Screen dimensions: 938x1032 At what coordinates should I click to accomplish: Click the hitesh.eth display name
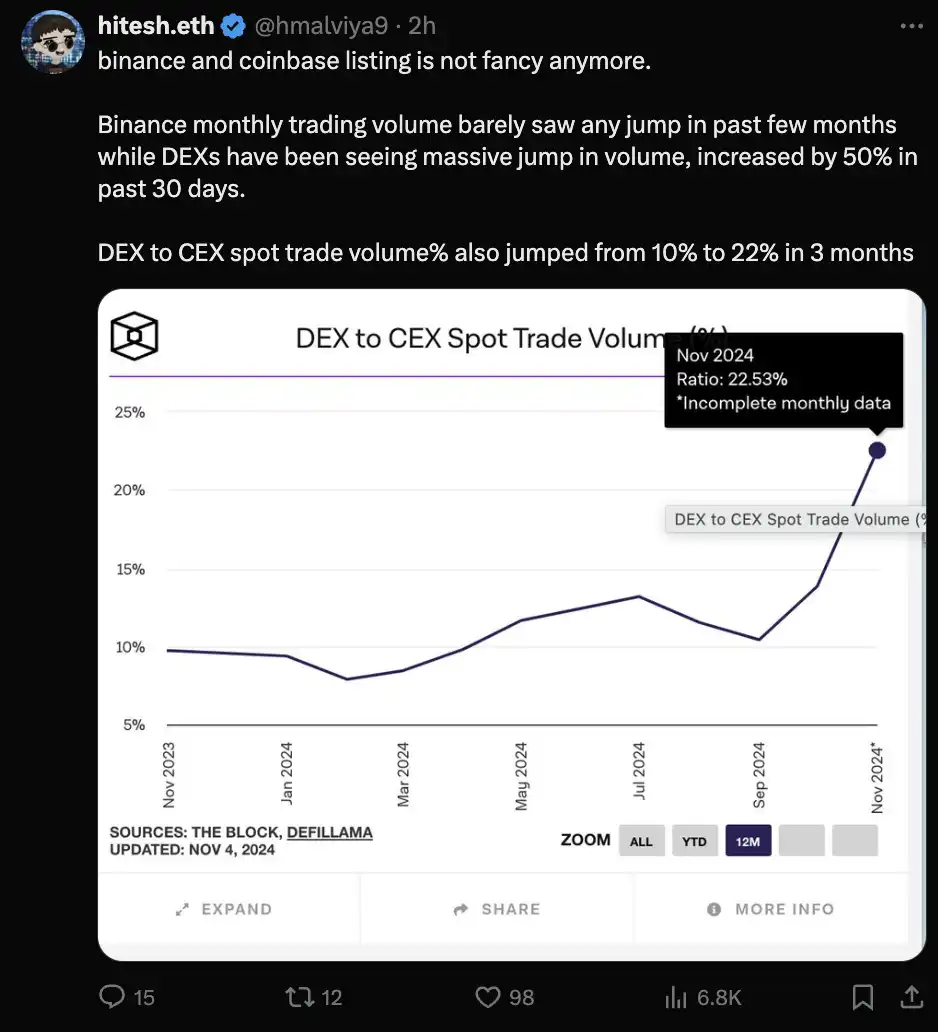(x=155, y=25)
